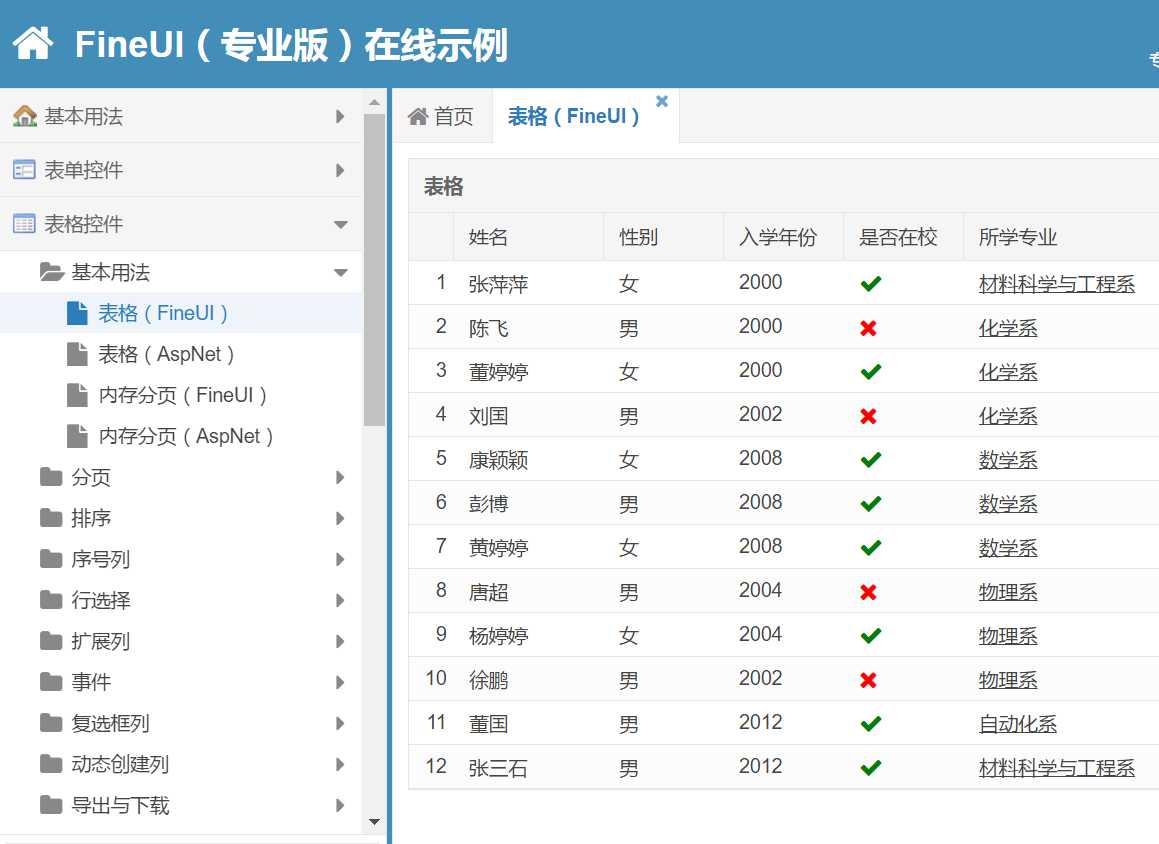
Task: Click the sidebar vertical scrollbar thumb
Action: coord(374,270)
